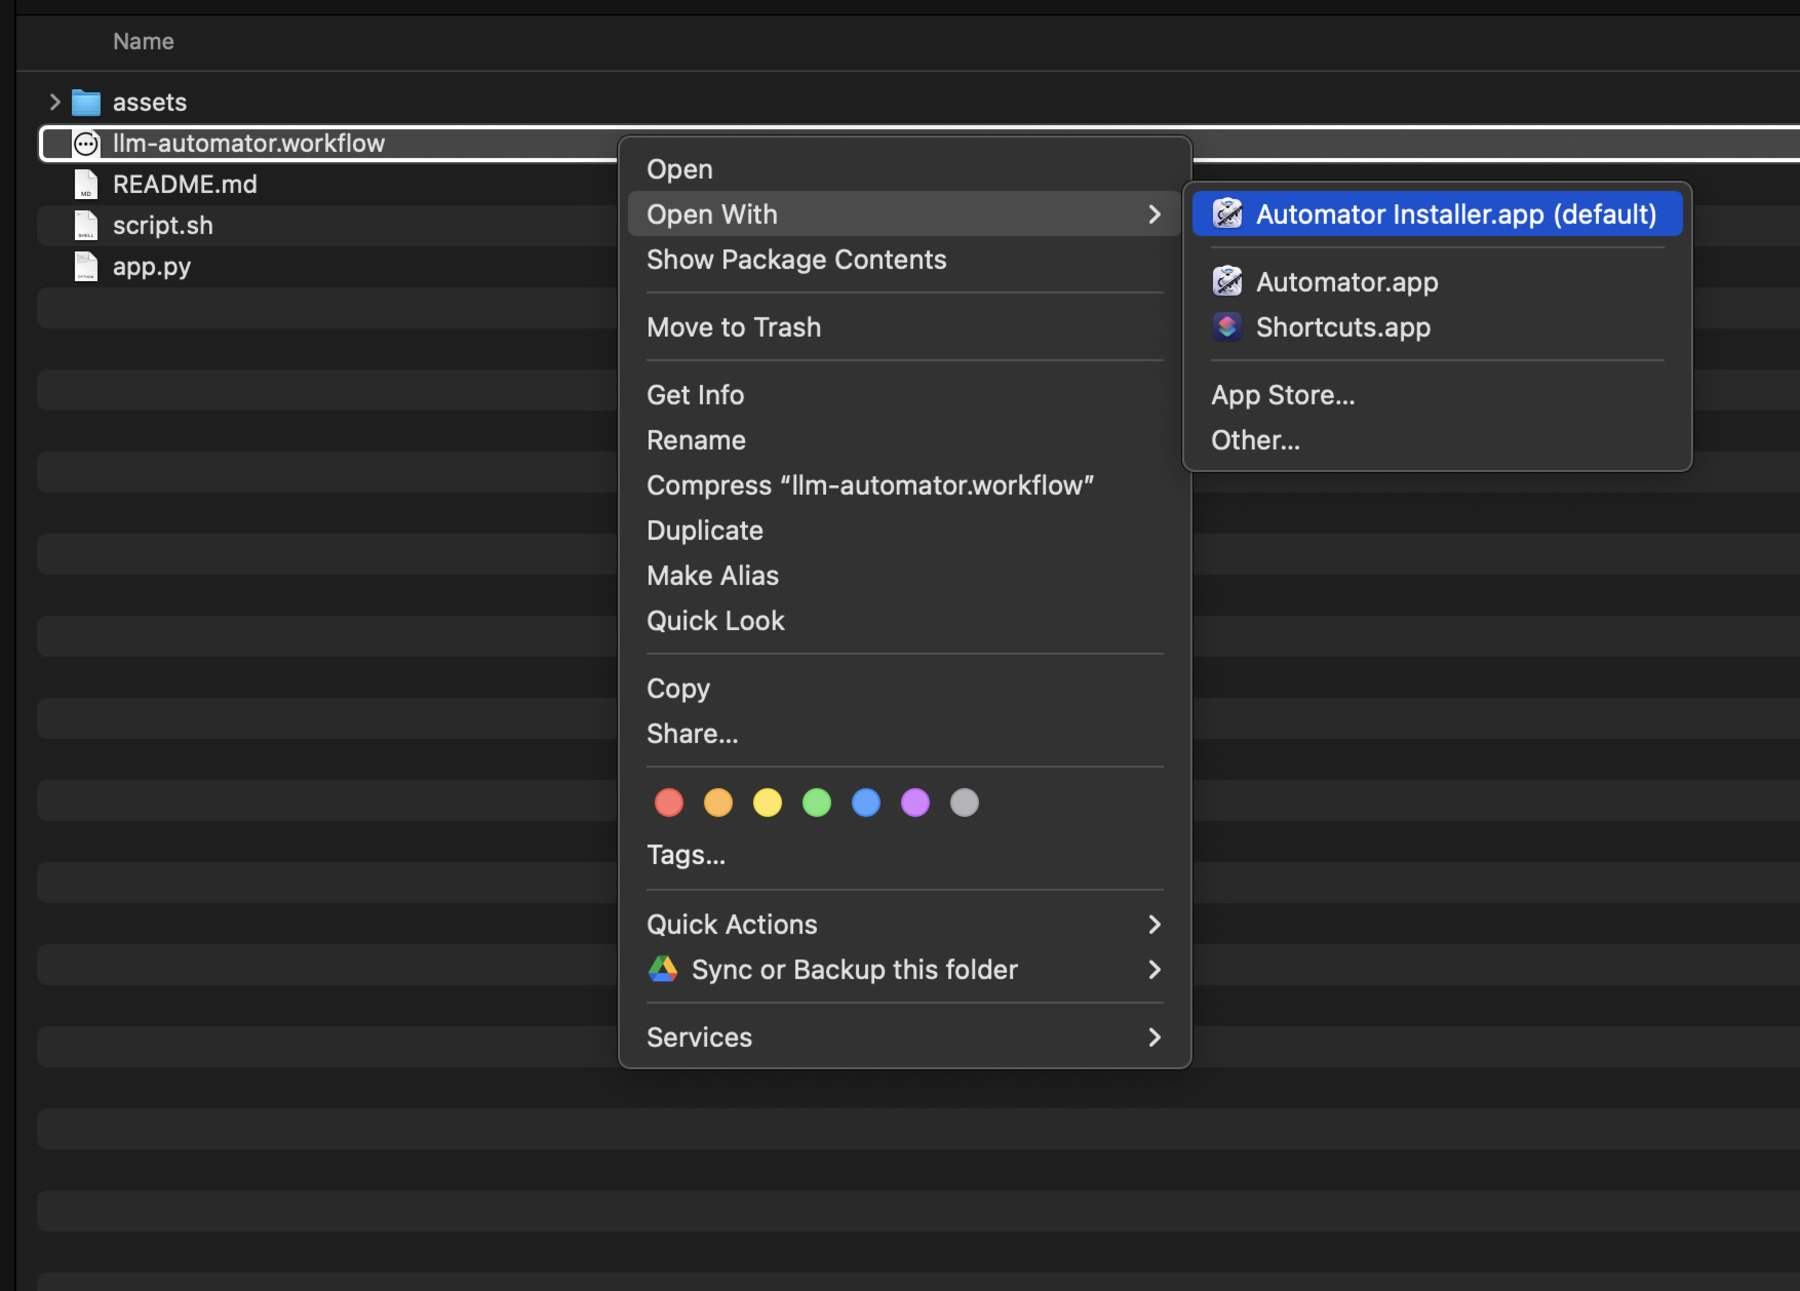Select Sync or Backup this folder
Screen dimensions: 1800x1291
click(x=905, y=969)
